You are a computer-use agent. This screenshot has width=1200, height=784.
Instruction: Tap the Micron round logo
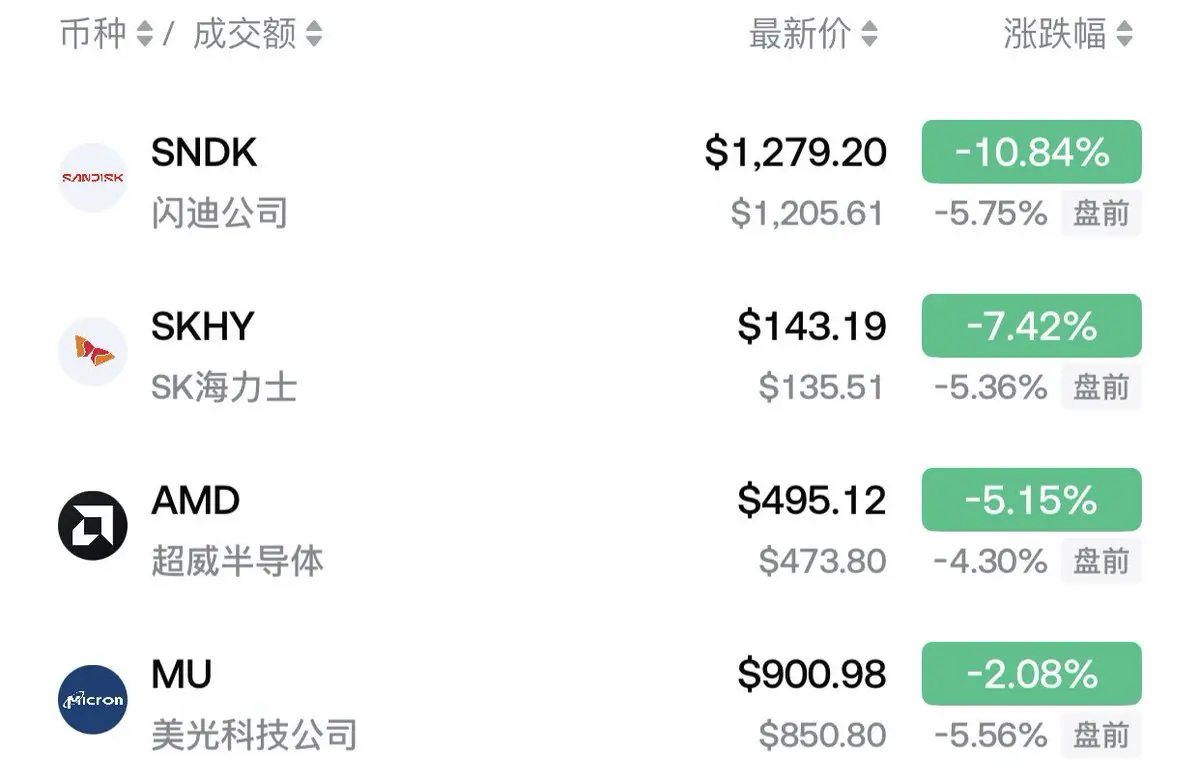[x=93, y=700]
